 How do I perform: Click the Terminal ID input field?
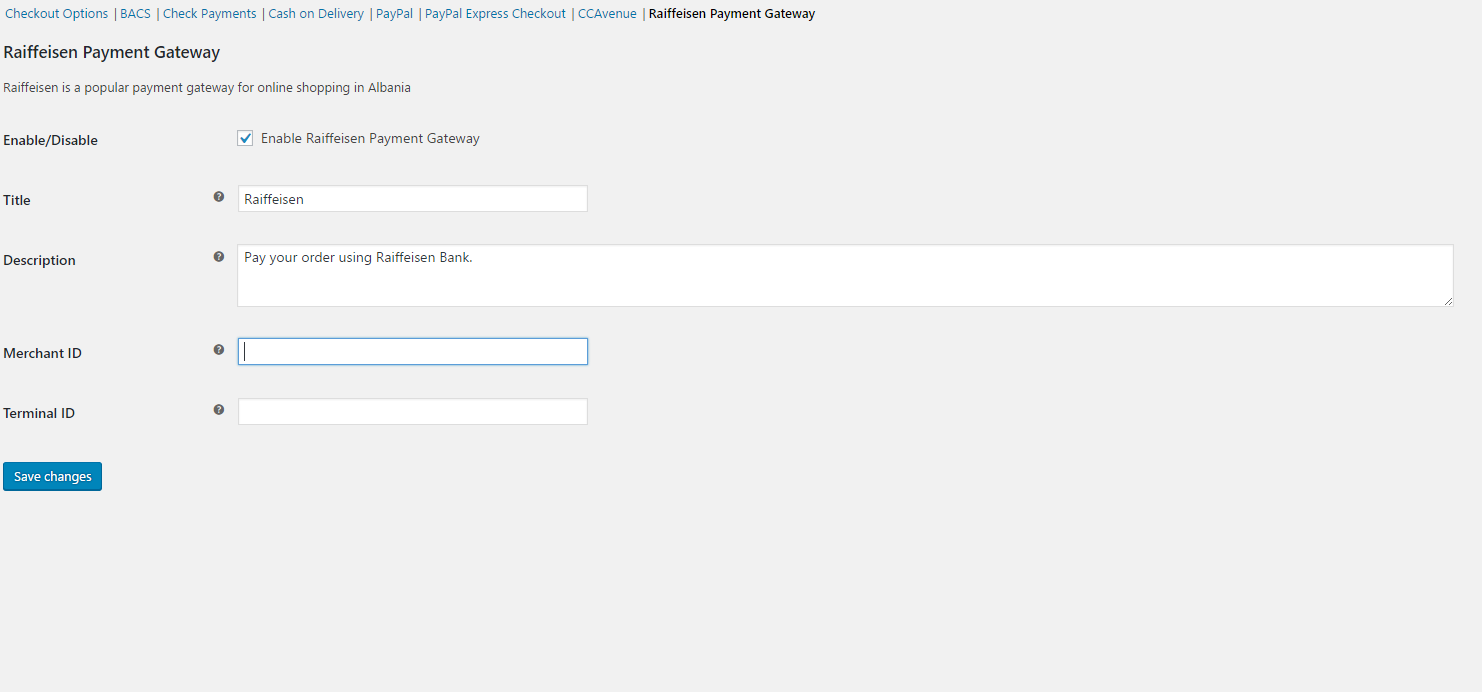[412, 412]
